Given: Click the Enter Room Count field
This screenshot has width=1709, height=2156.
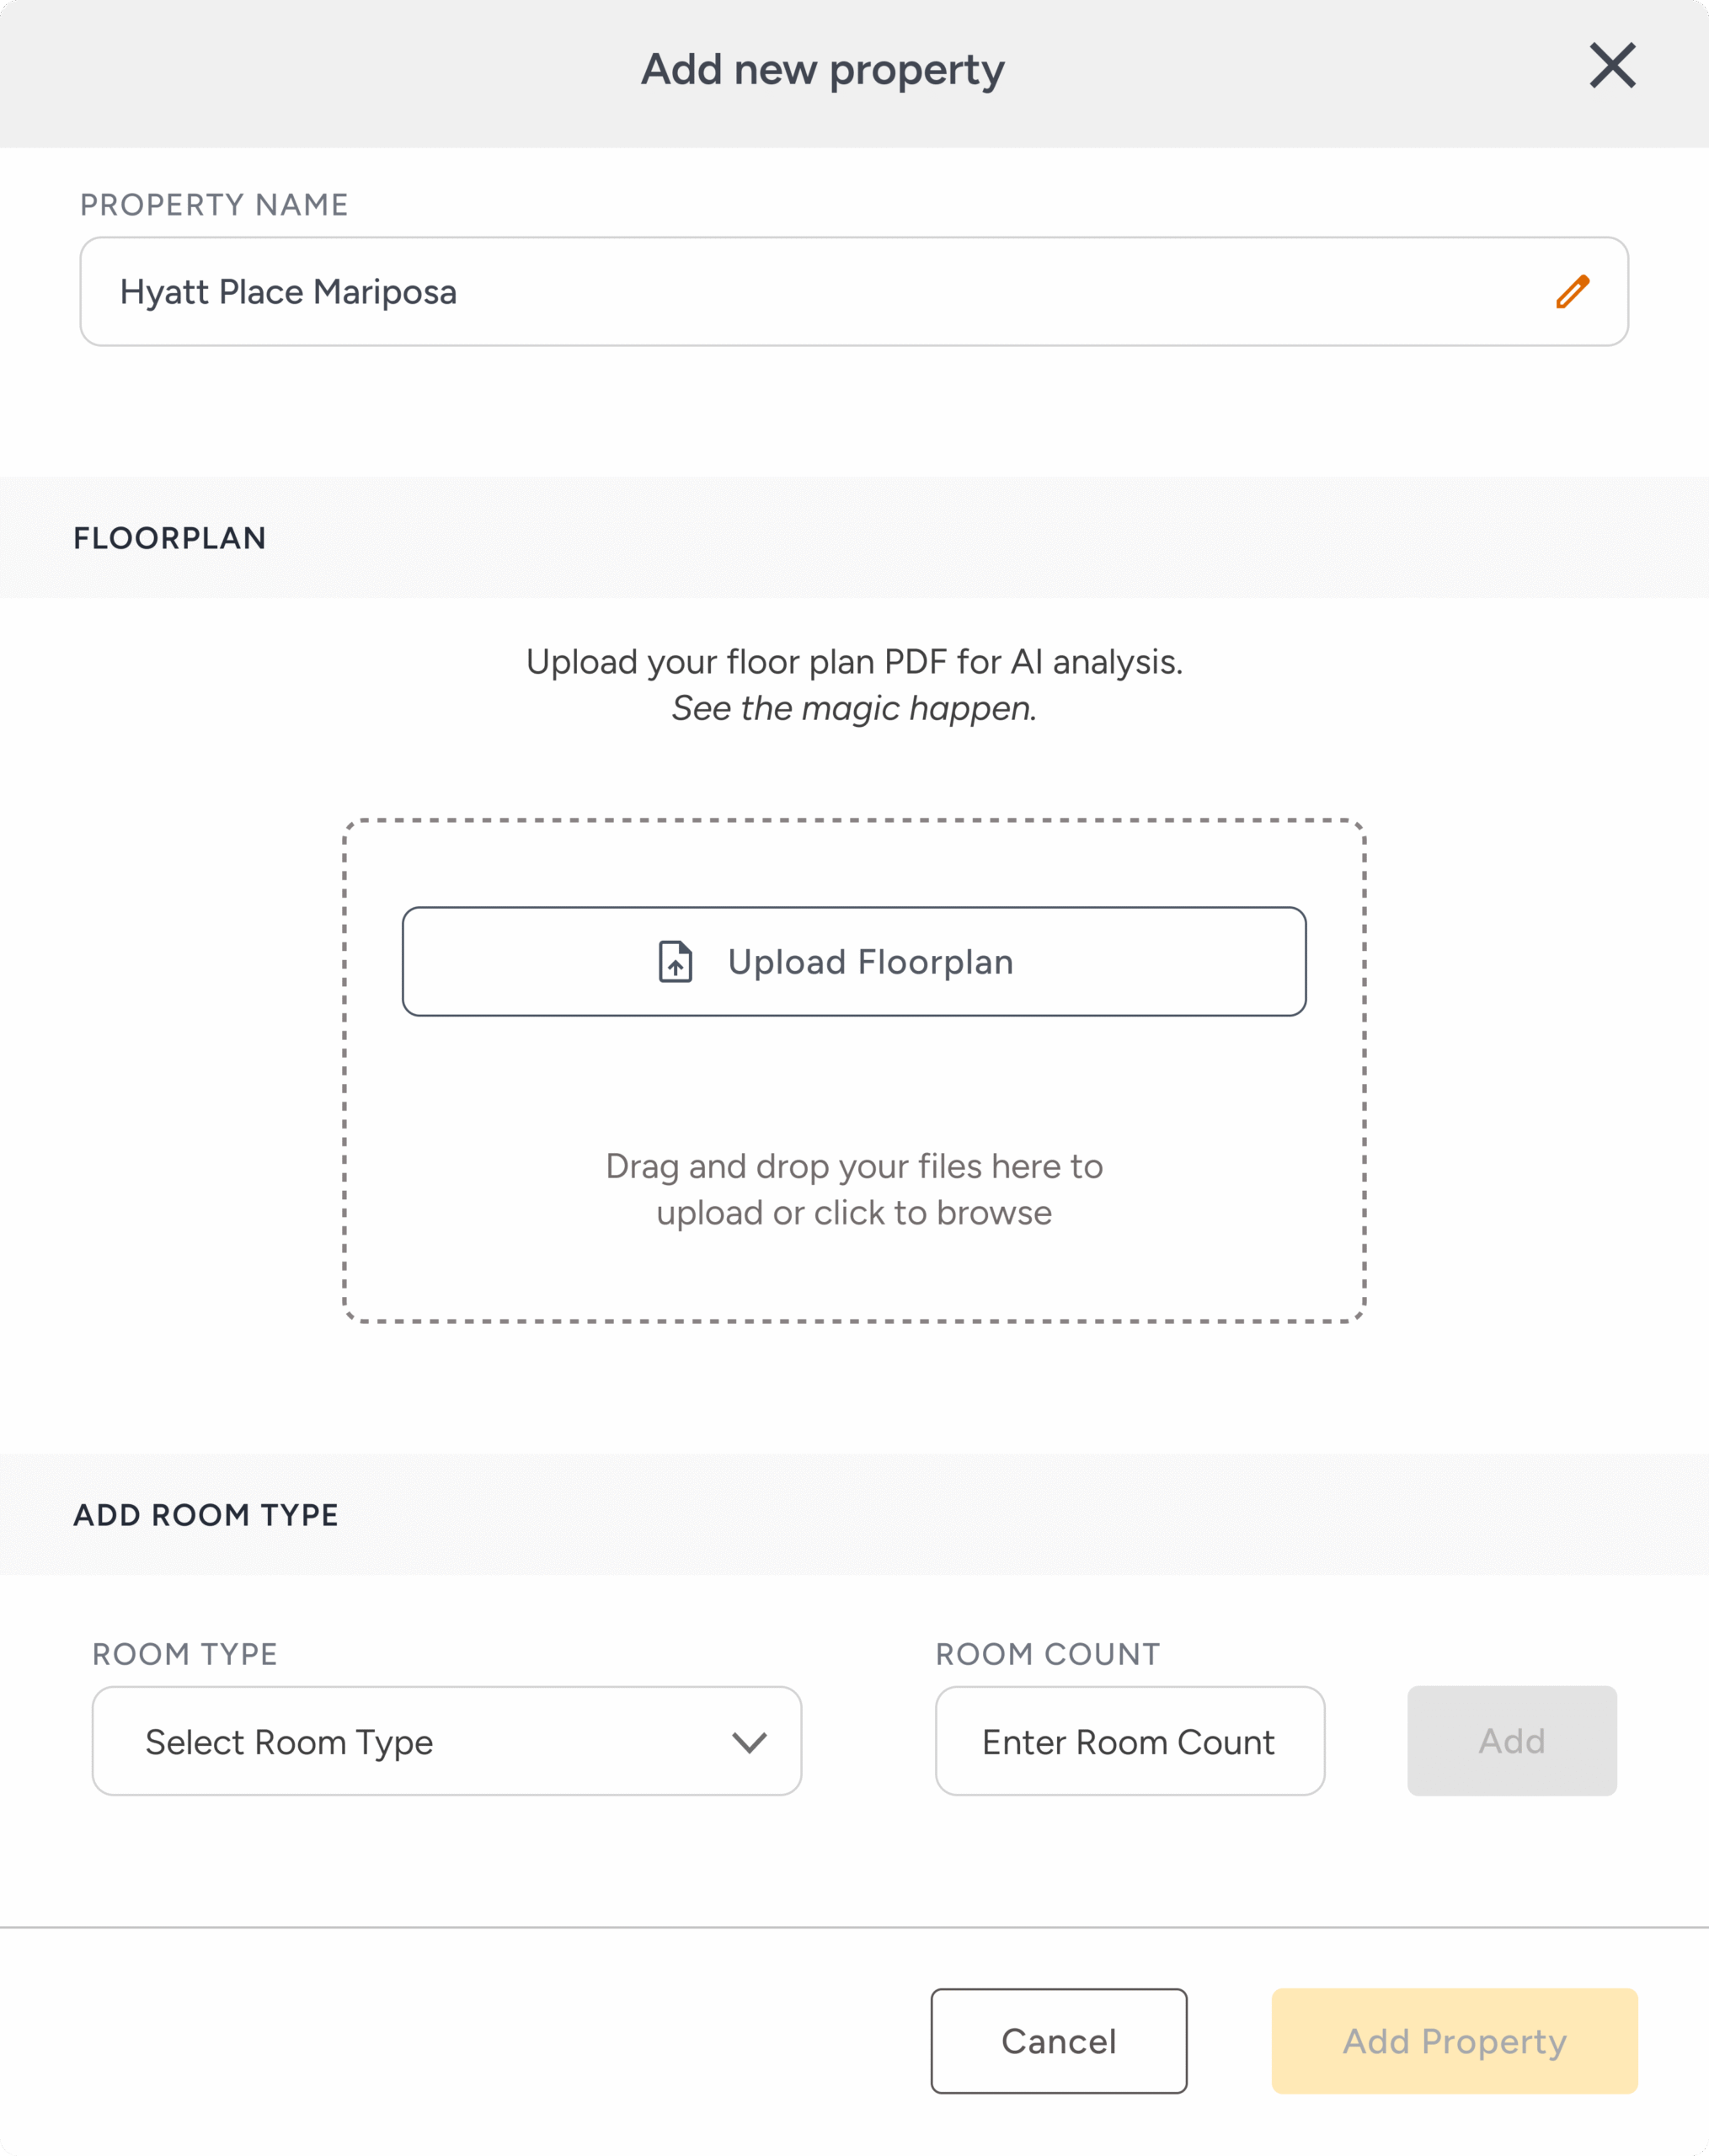Looking at the screenshot, I should [1129, 1741].
